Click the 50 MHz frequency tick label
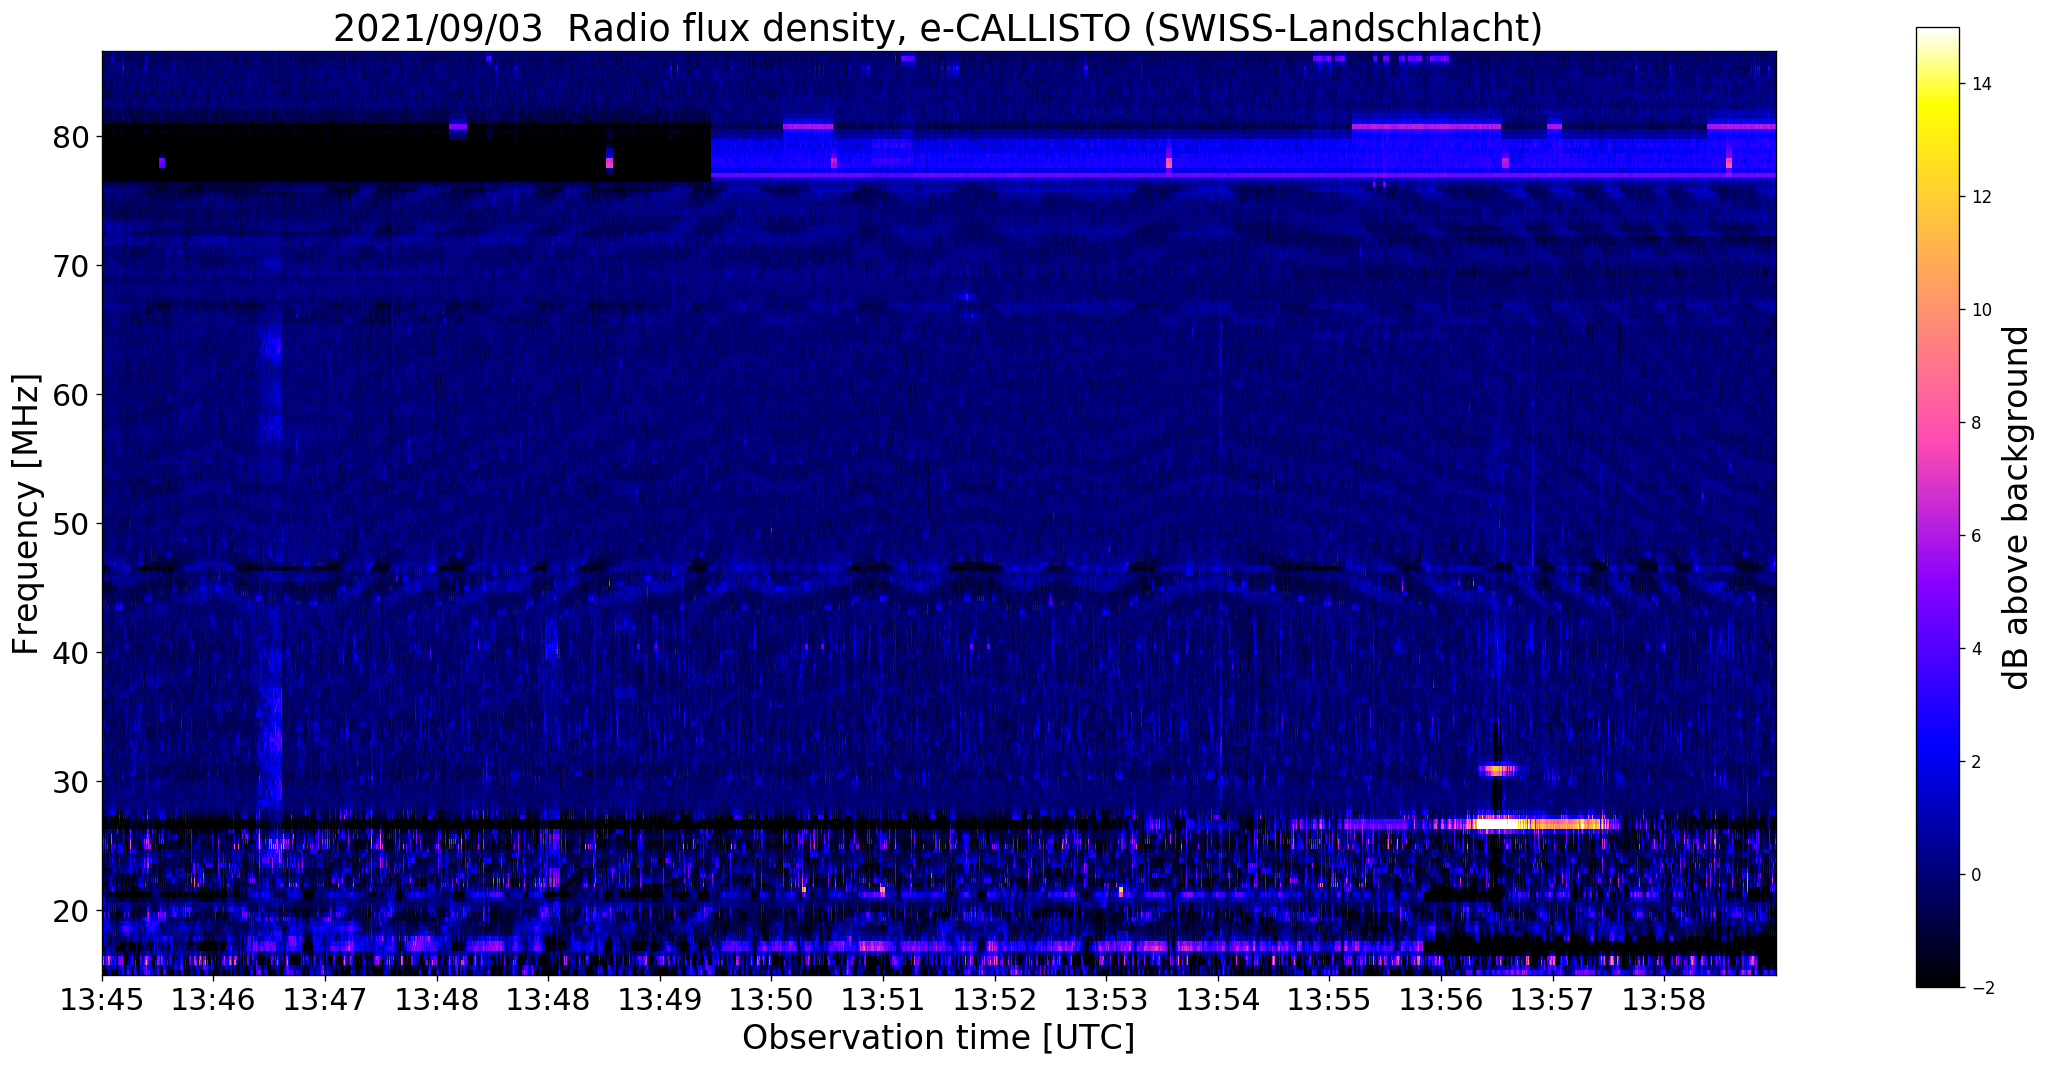The width and height of the screenshot is (2047, 1067). click(72, 523)
